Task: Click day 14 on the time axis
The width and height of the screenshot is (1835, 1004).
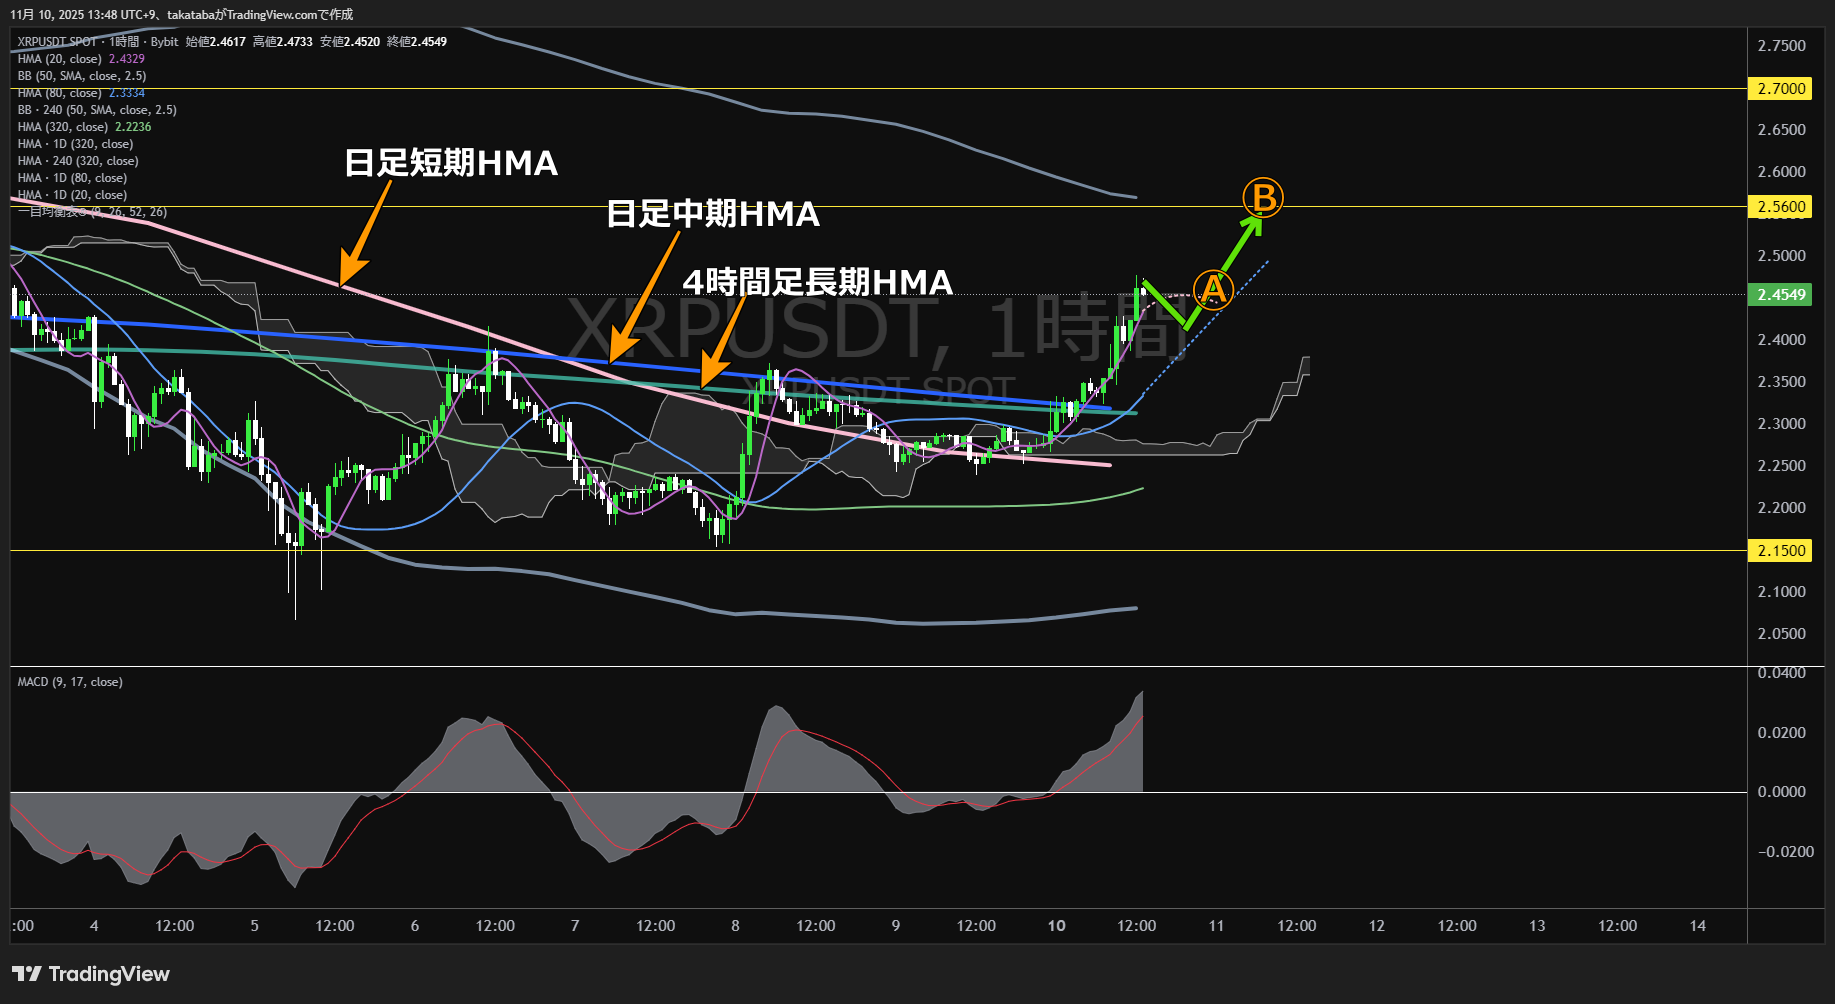Action: tap(1698, 926)
